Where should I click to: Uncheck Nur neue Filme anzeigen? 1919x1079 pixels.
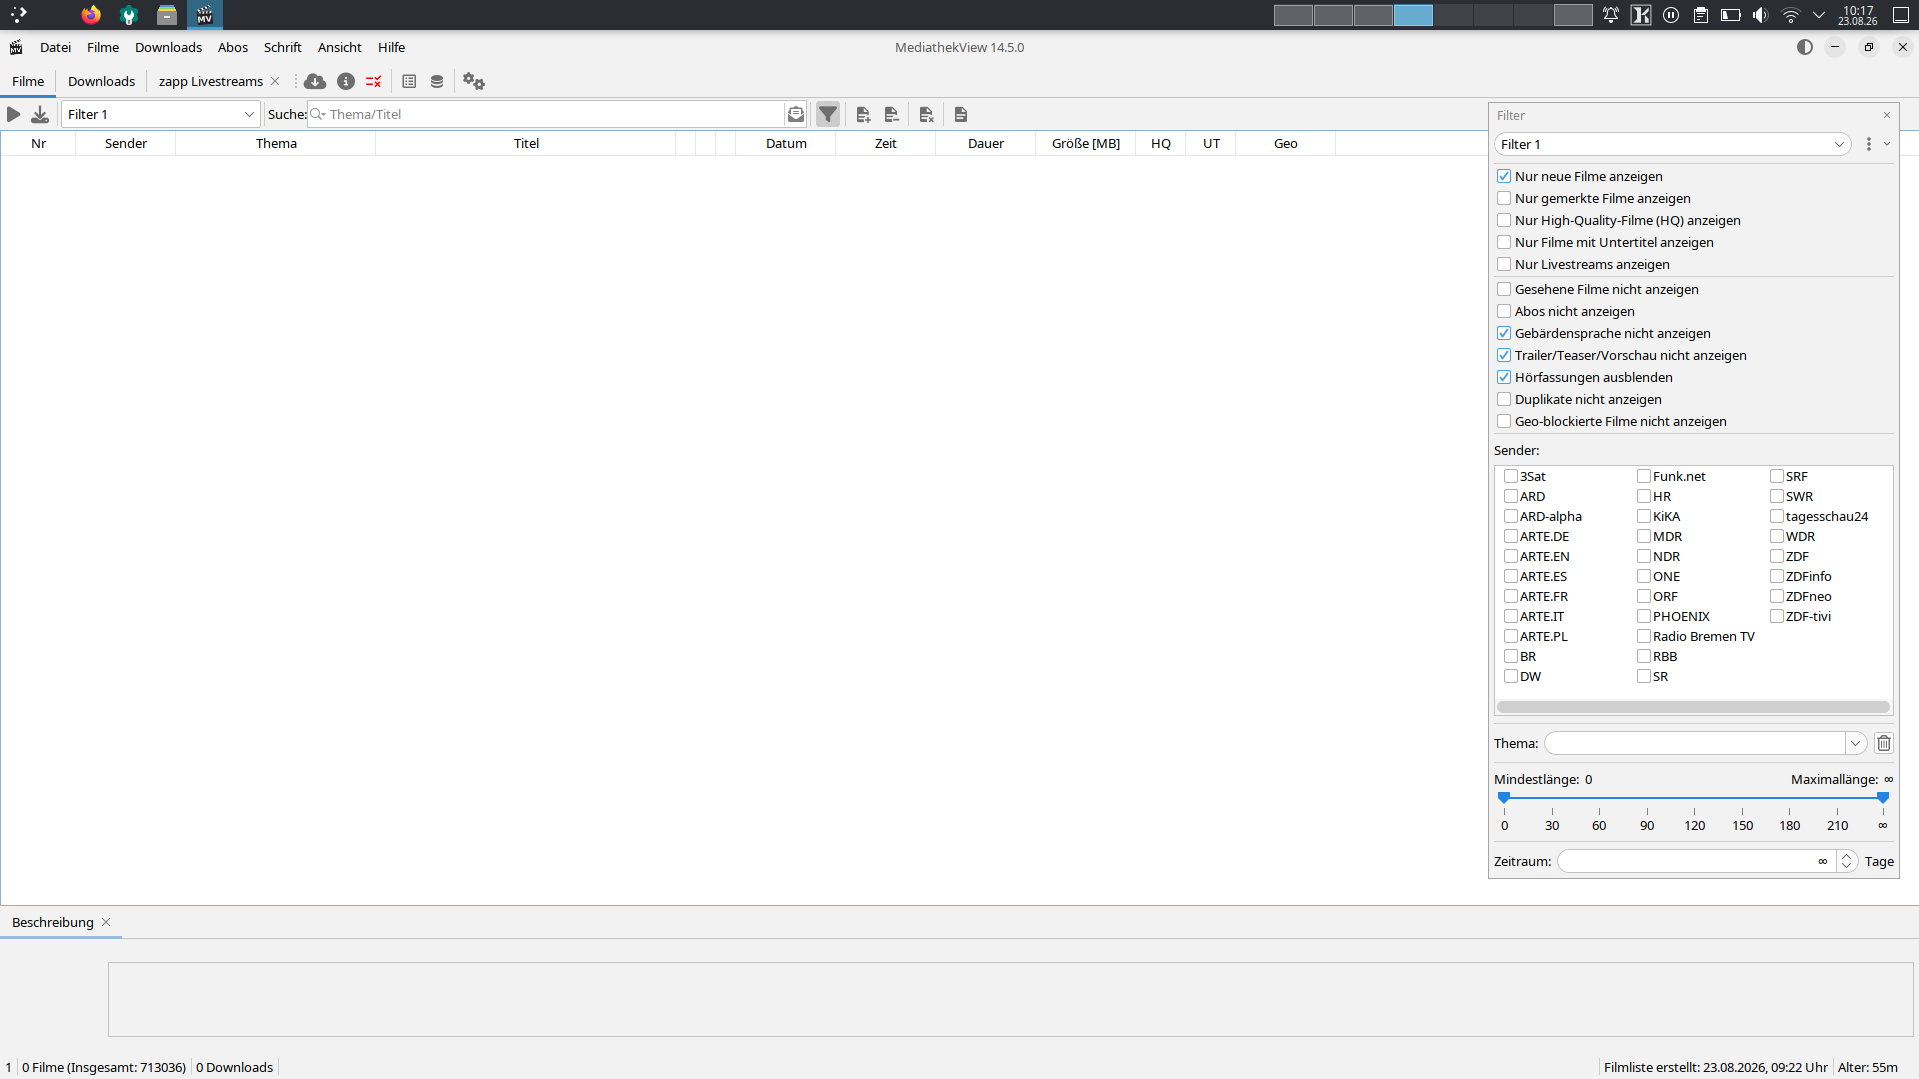(1504, 176)
